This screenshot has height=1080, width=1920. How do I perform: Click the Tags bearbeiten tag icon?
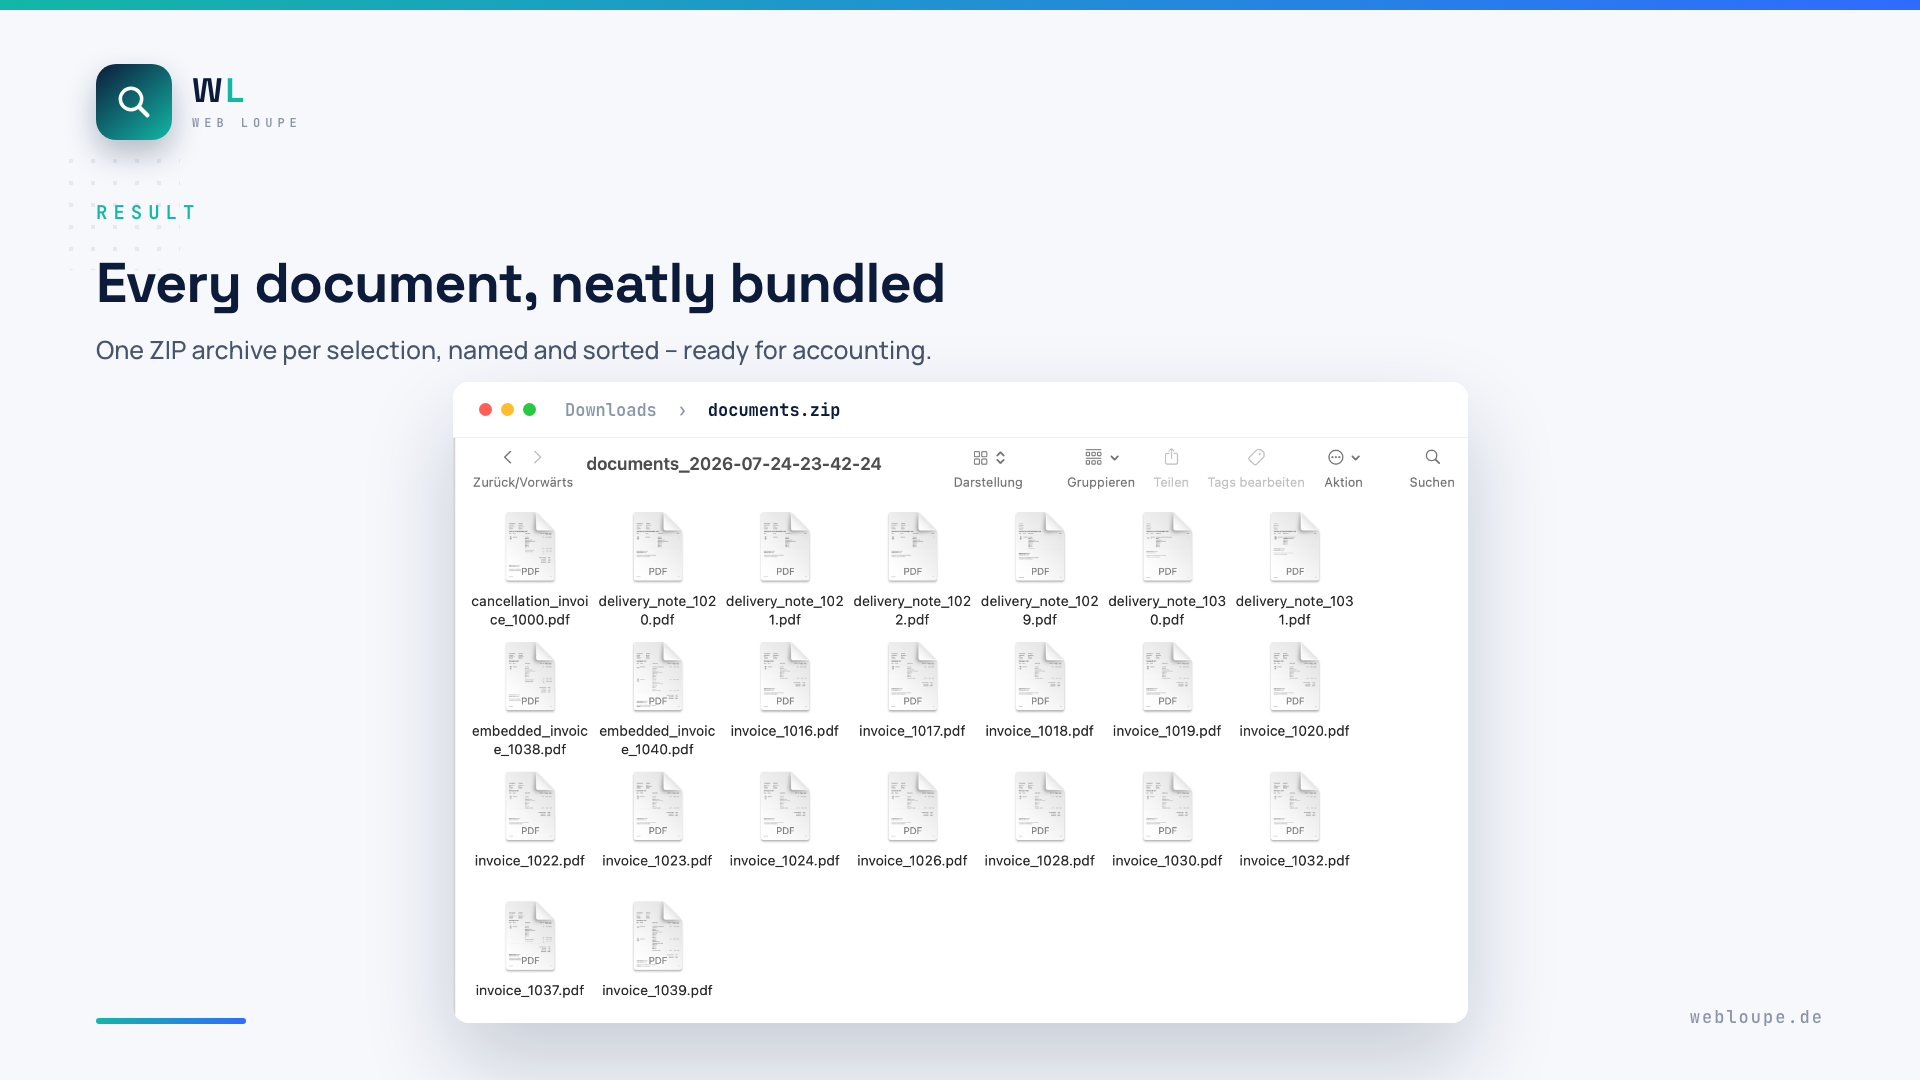(x=1256, y=457)
